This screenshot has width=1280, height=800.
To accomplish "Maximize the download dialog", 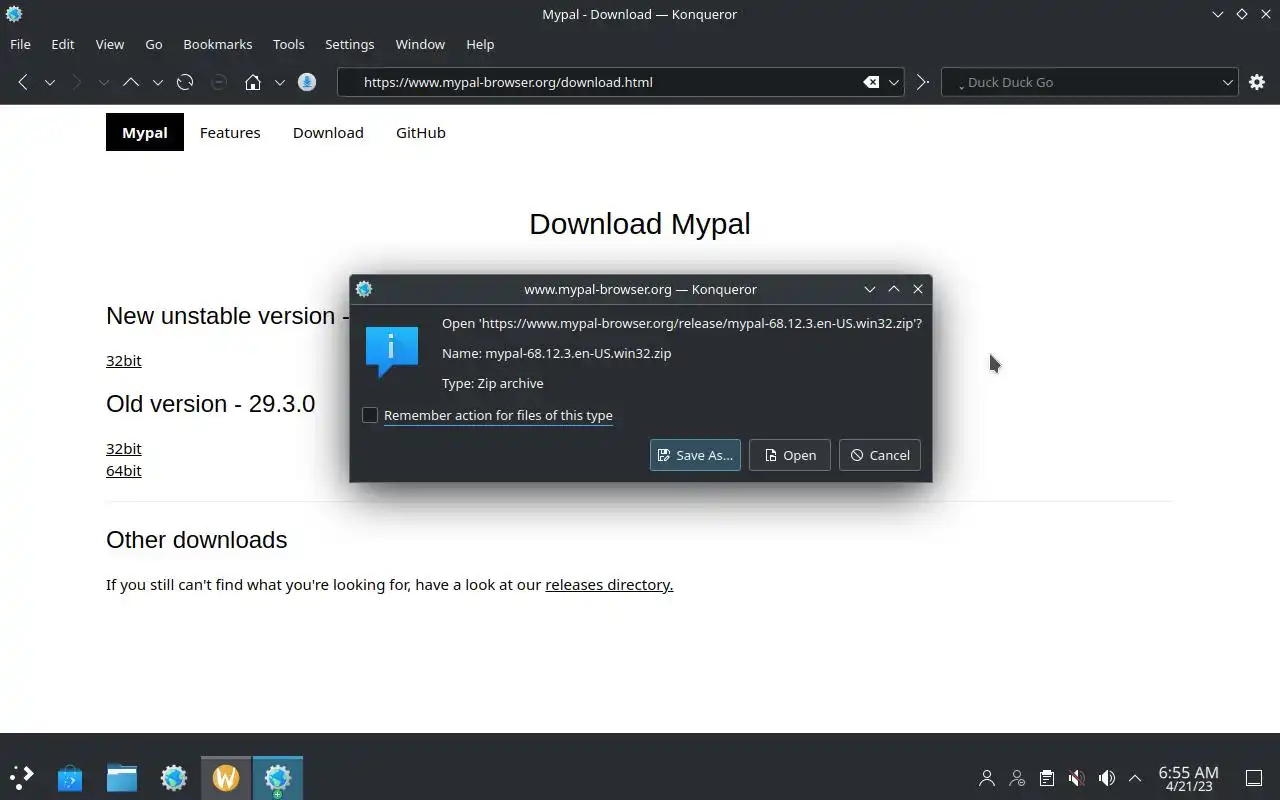I will tap(894, 289).
